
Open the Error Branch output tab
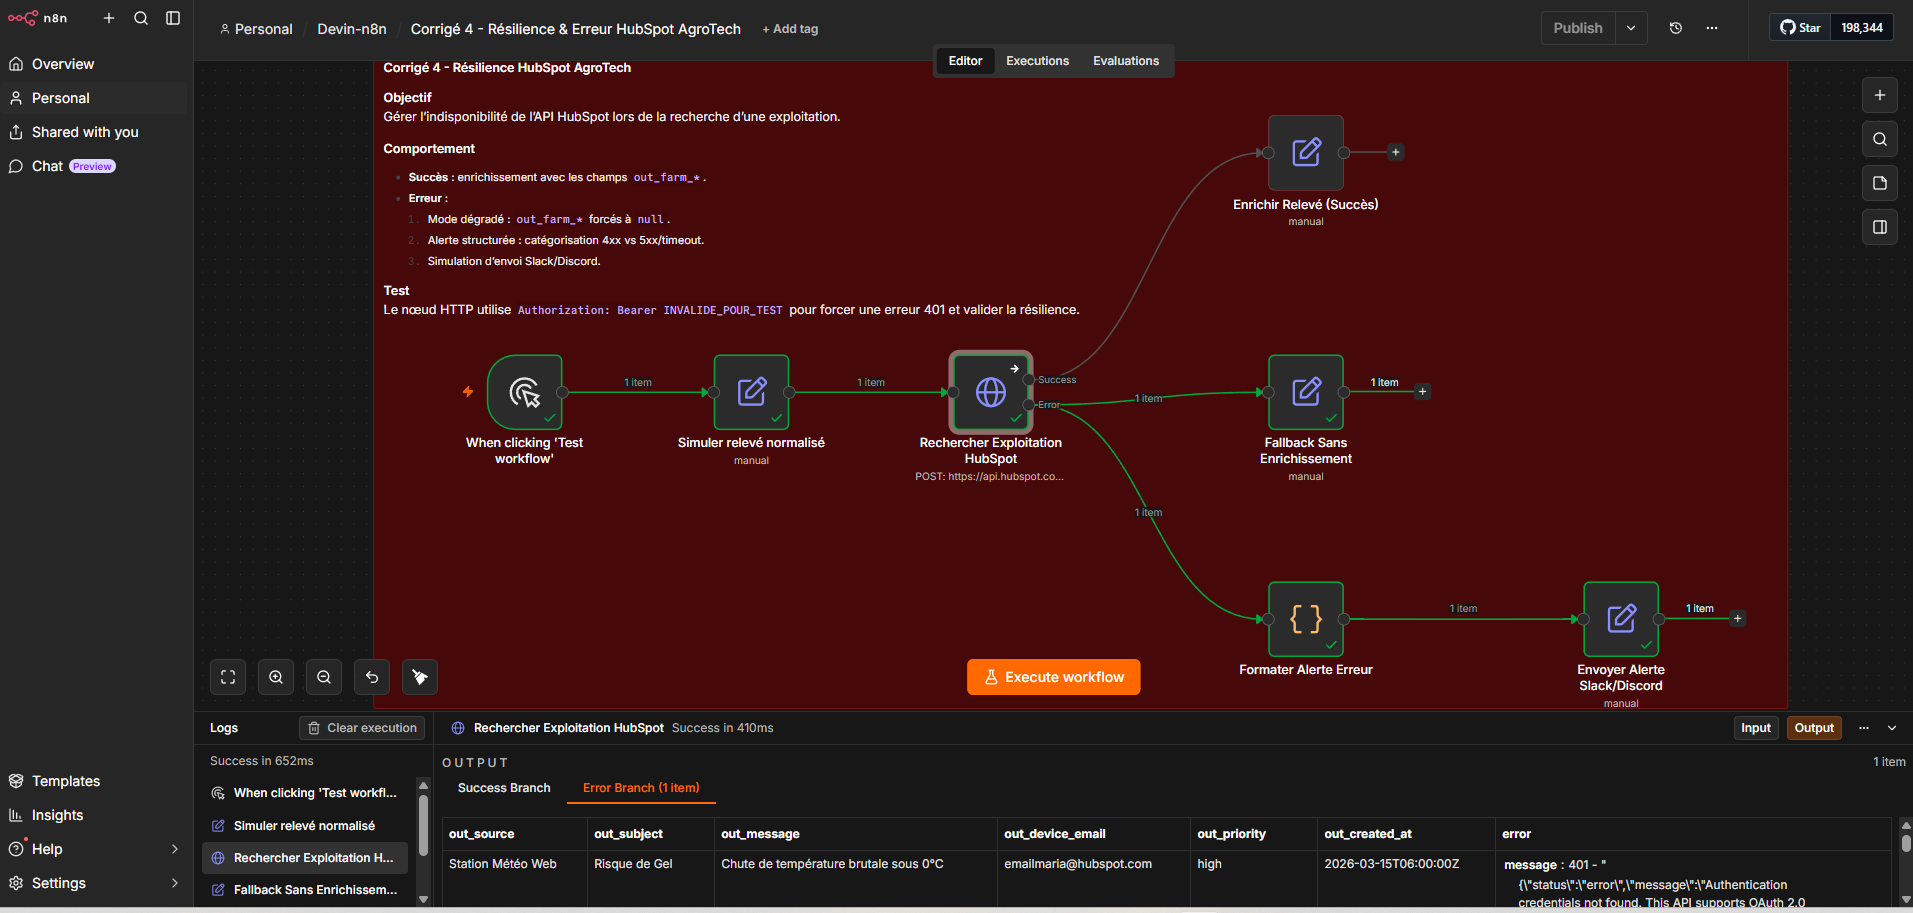point(641,788)
